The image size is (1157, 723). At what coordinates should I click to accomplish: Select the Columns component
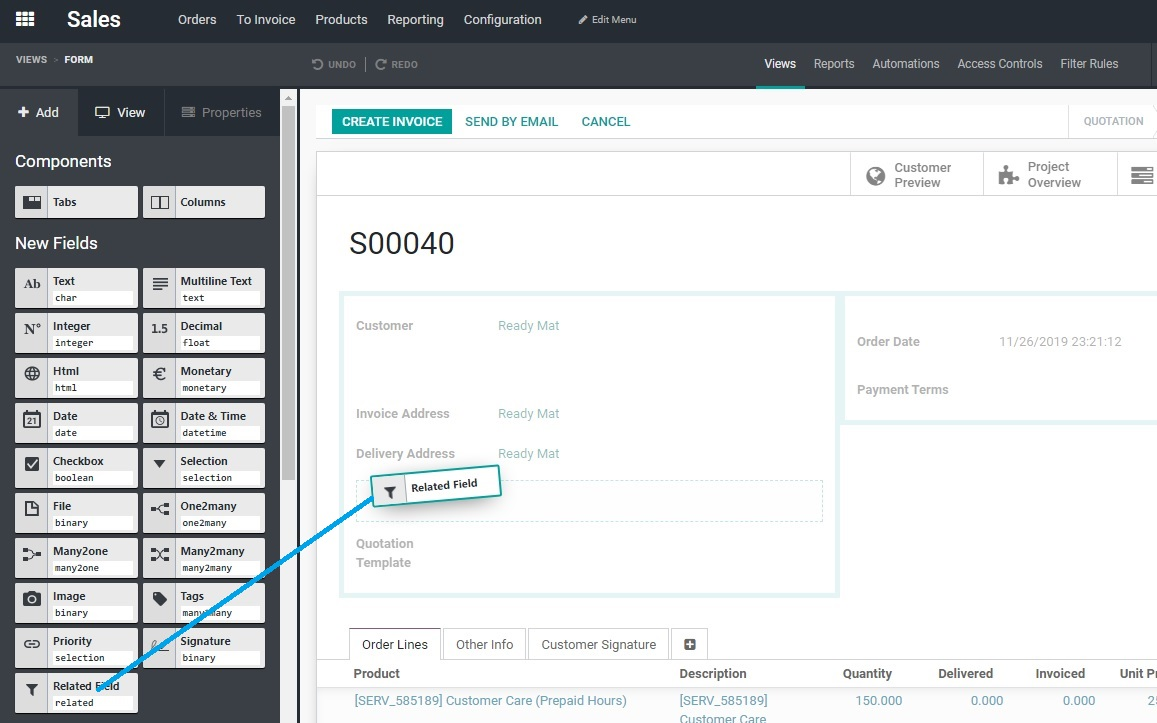tap(203, 202)
